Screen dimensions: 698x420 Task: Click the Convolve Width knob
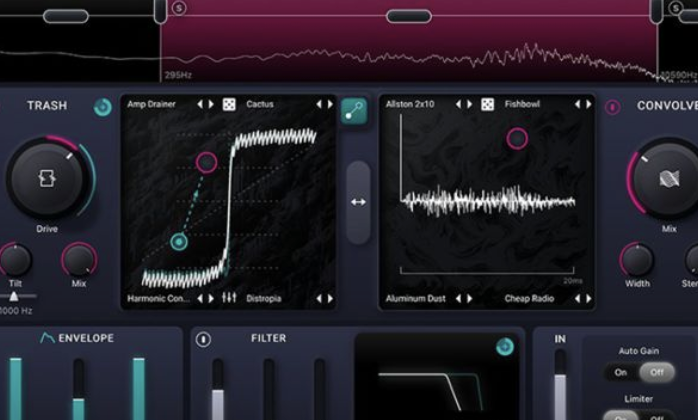click(637, 260)
